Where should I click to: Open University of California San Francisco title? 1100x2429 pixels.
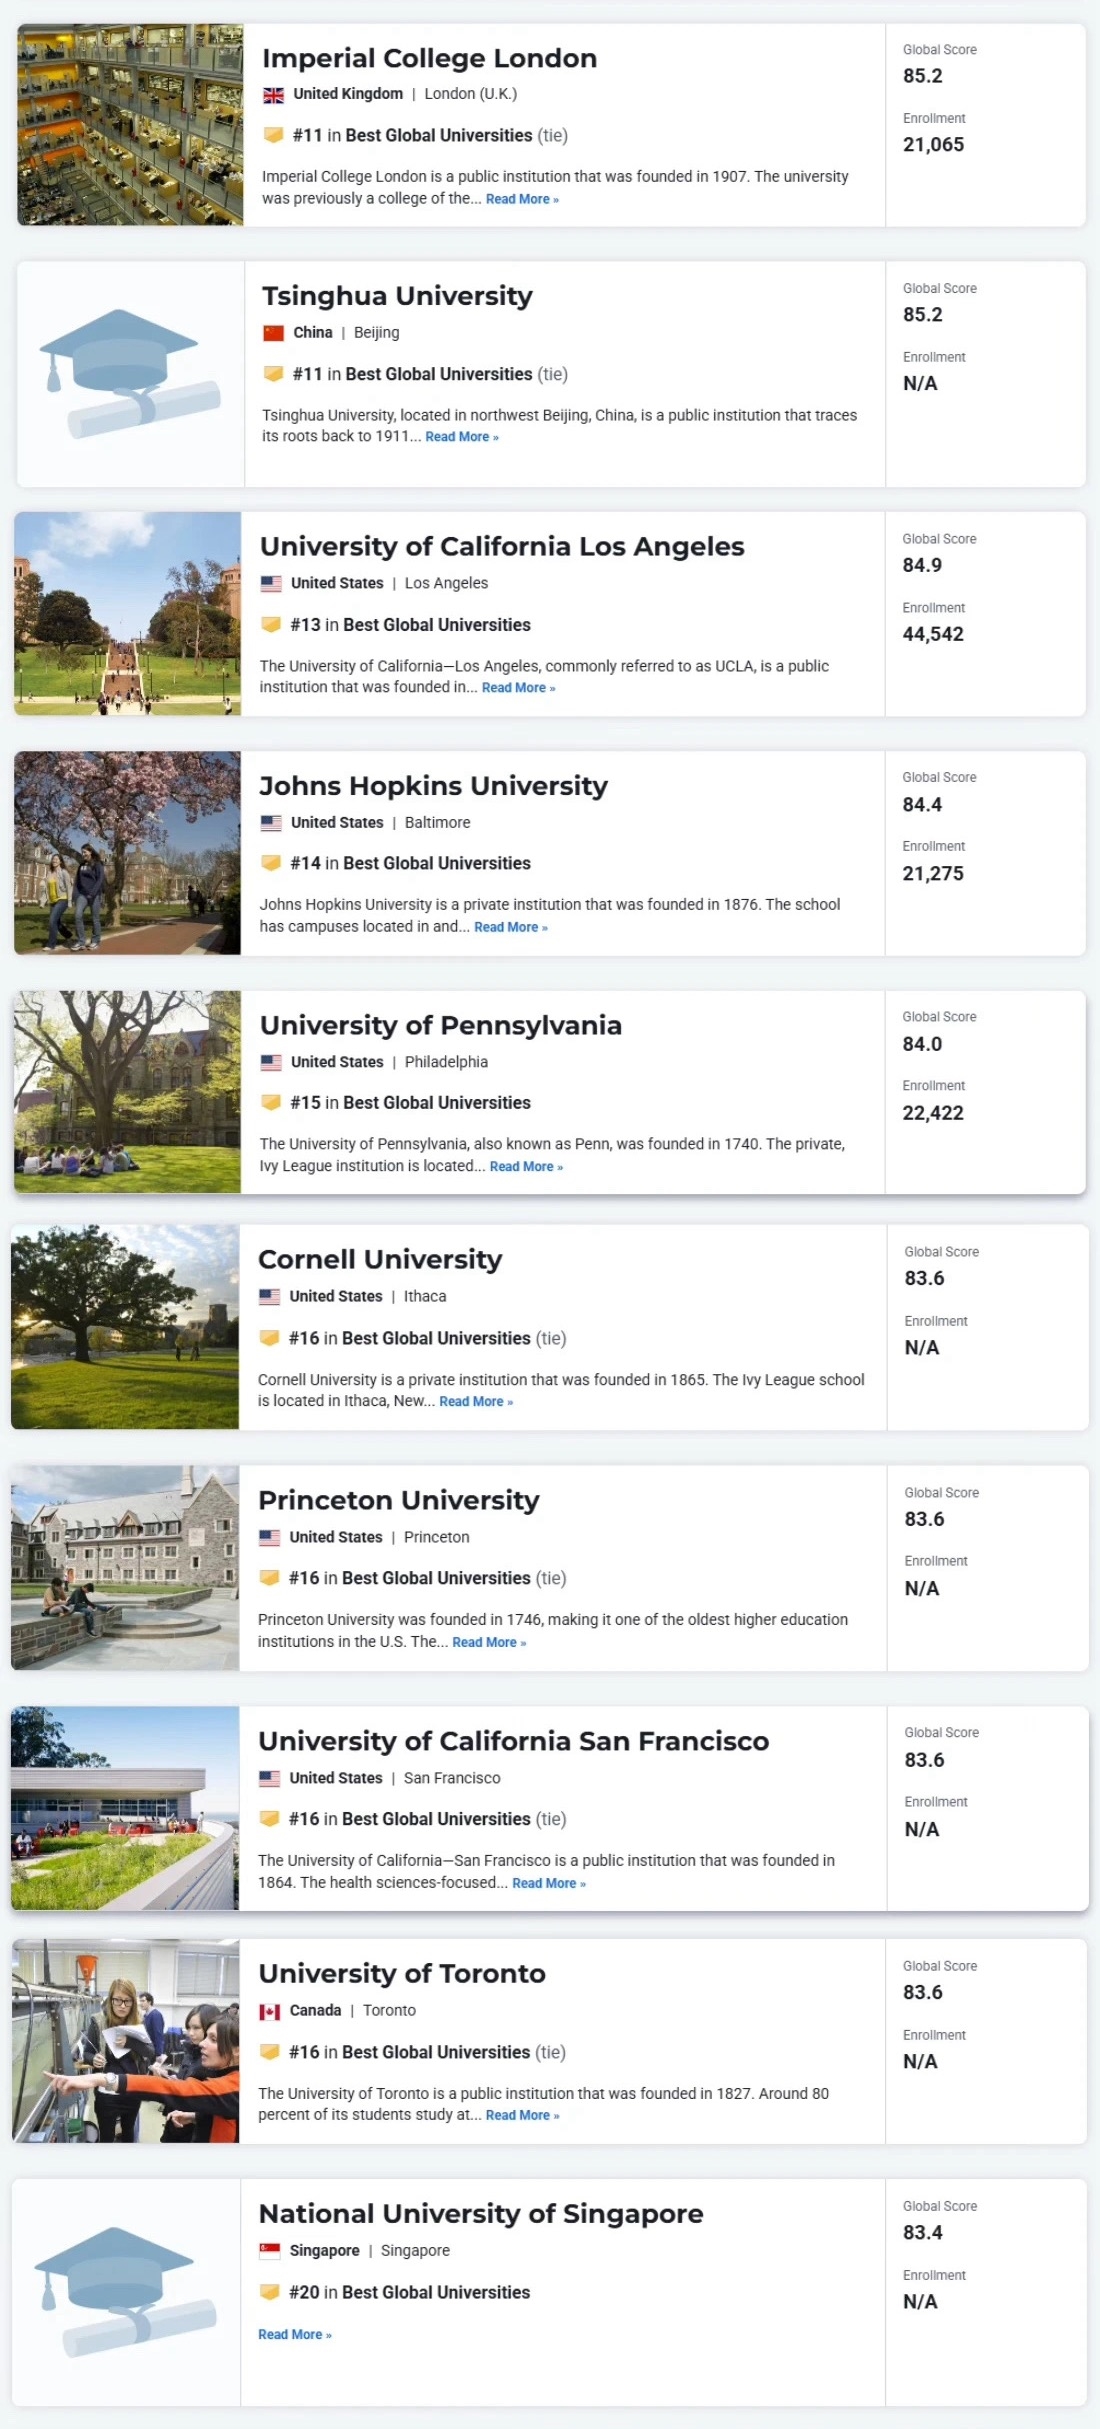pyautogui.click(x=513, y=1741)
